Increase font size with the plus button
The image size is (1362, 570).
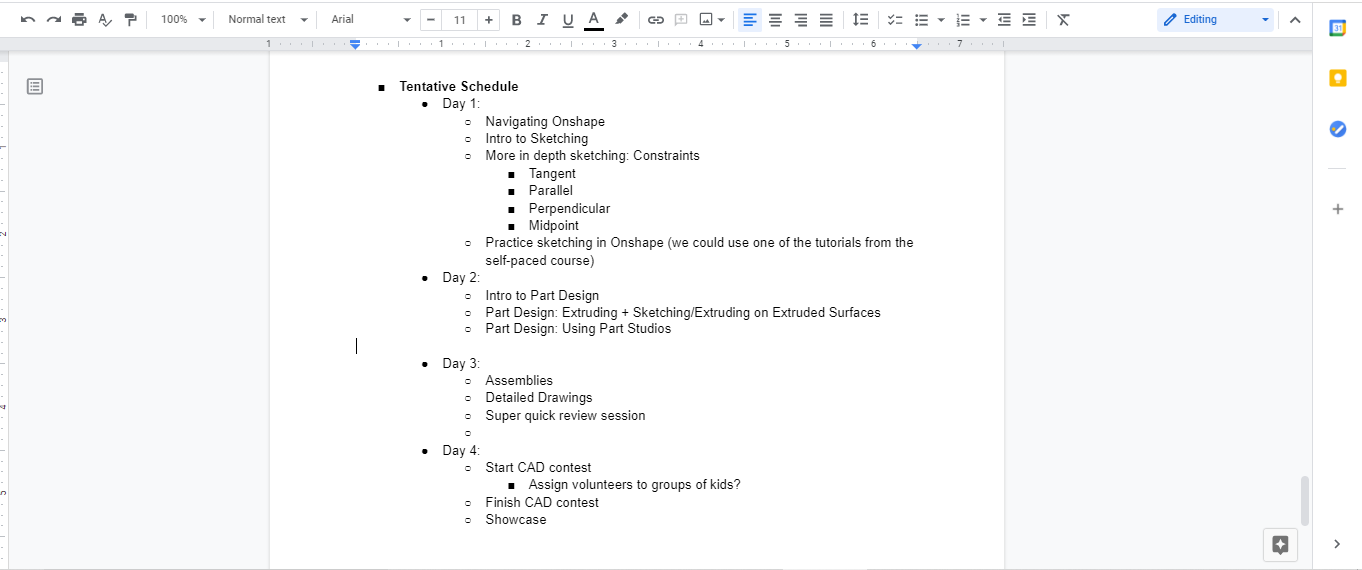[x=489, y=19]
